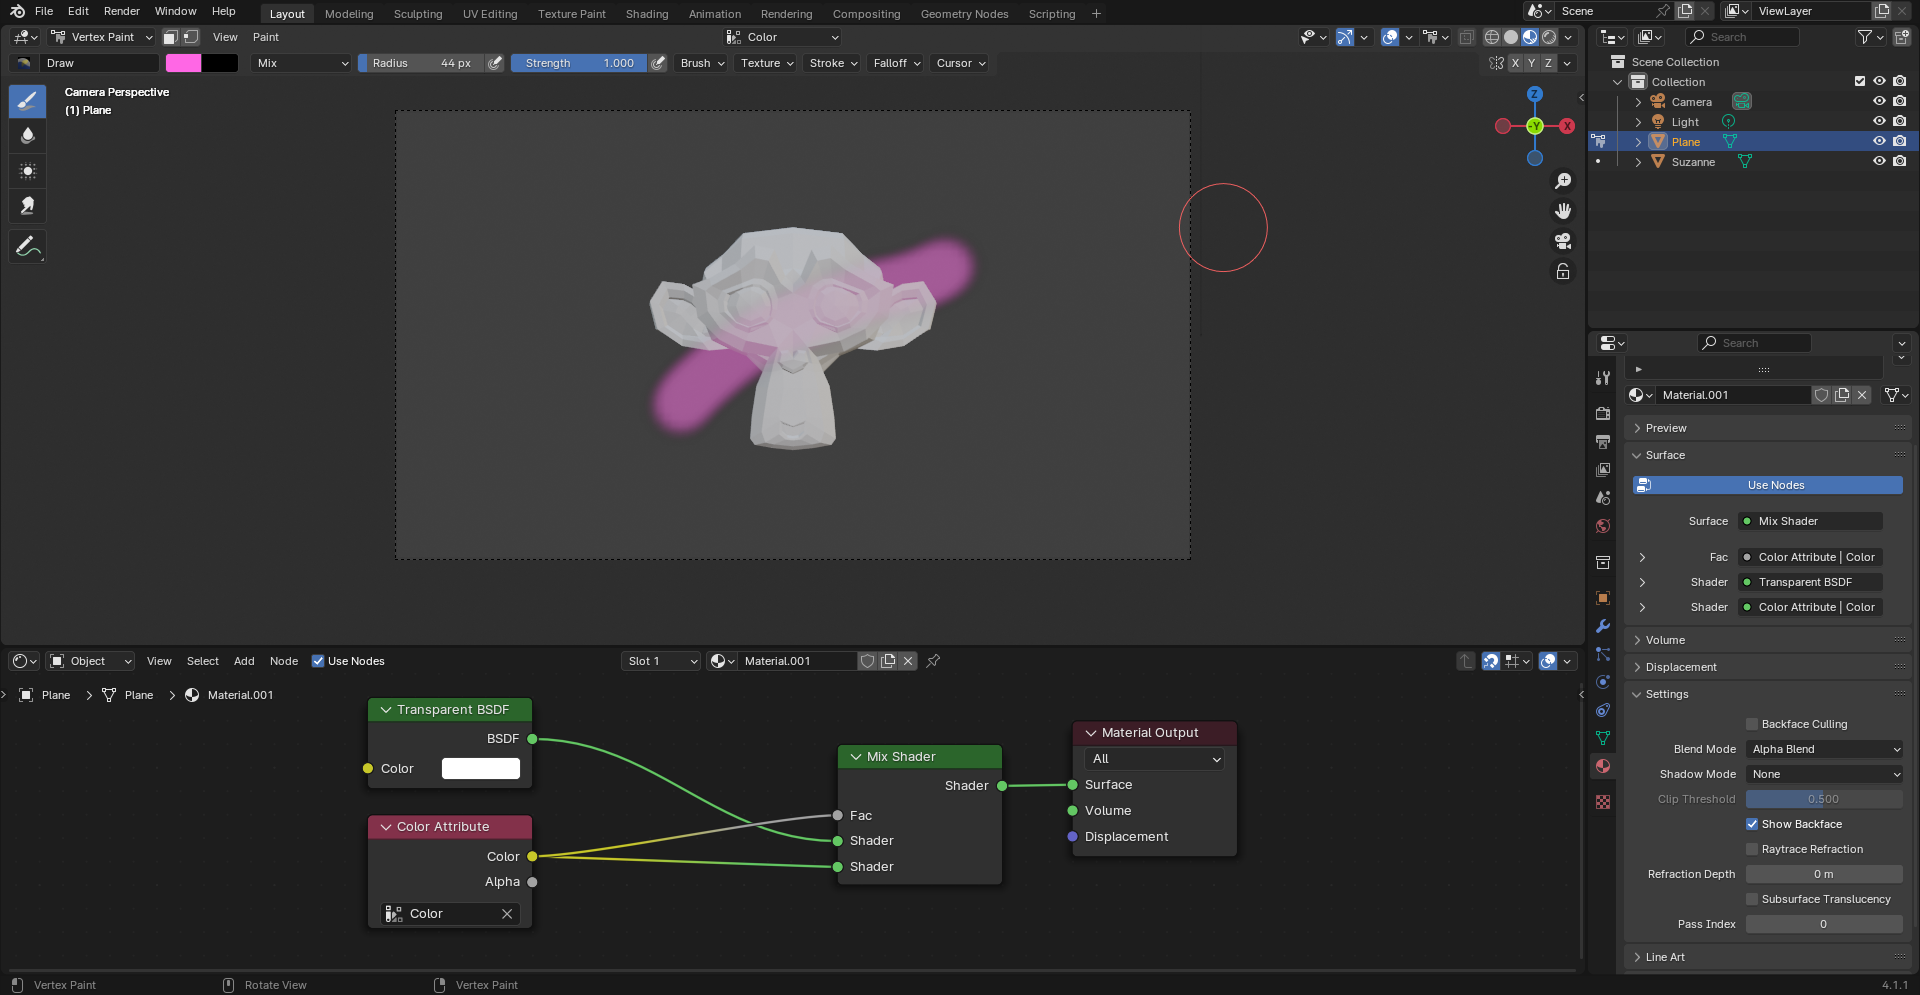
Task: Enable Subsurface Translucency checkbox
Action: pyautogui.click(x=1752, y=899)
